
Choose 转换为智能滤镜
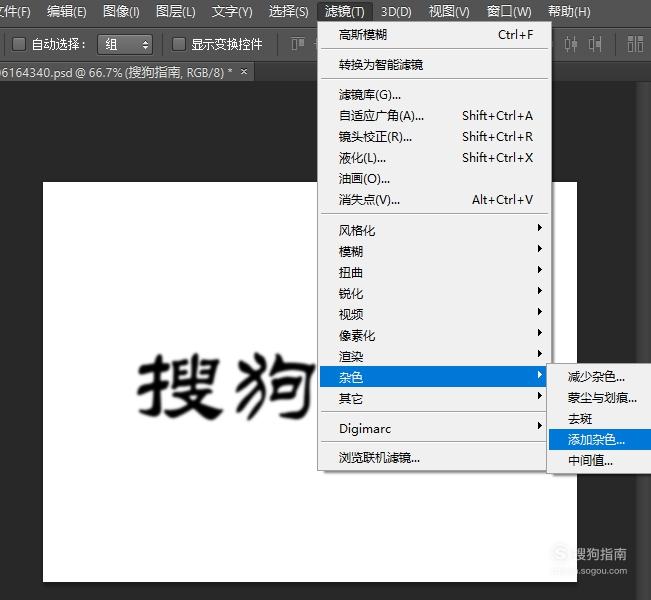[435, 64]
